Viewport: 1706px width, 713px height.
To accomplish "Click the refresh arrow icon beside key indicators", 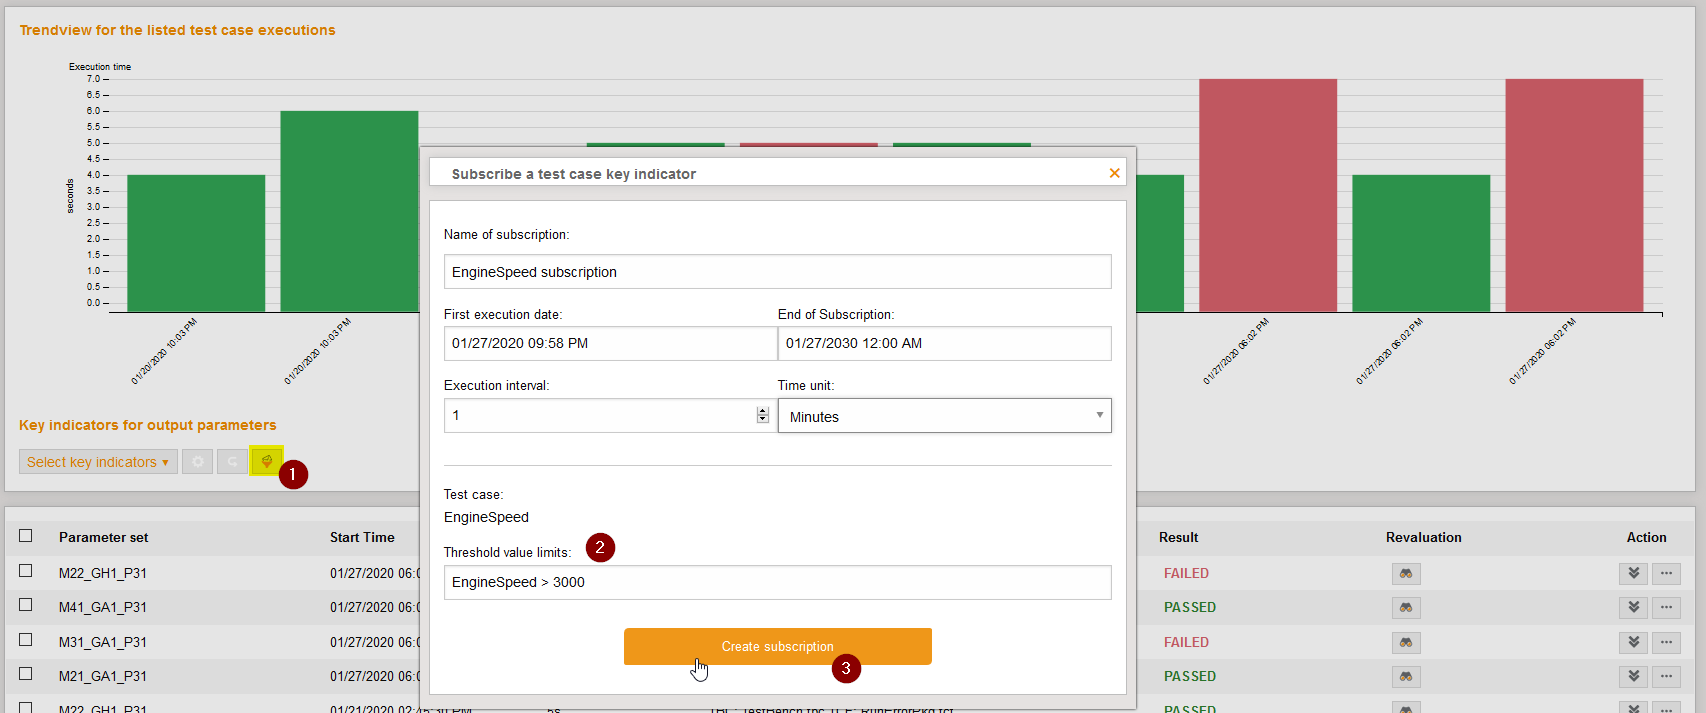I will pos(232,462).
